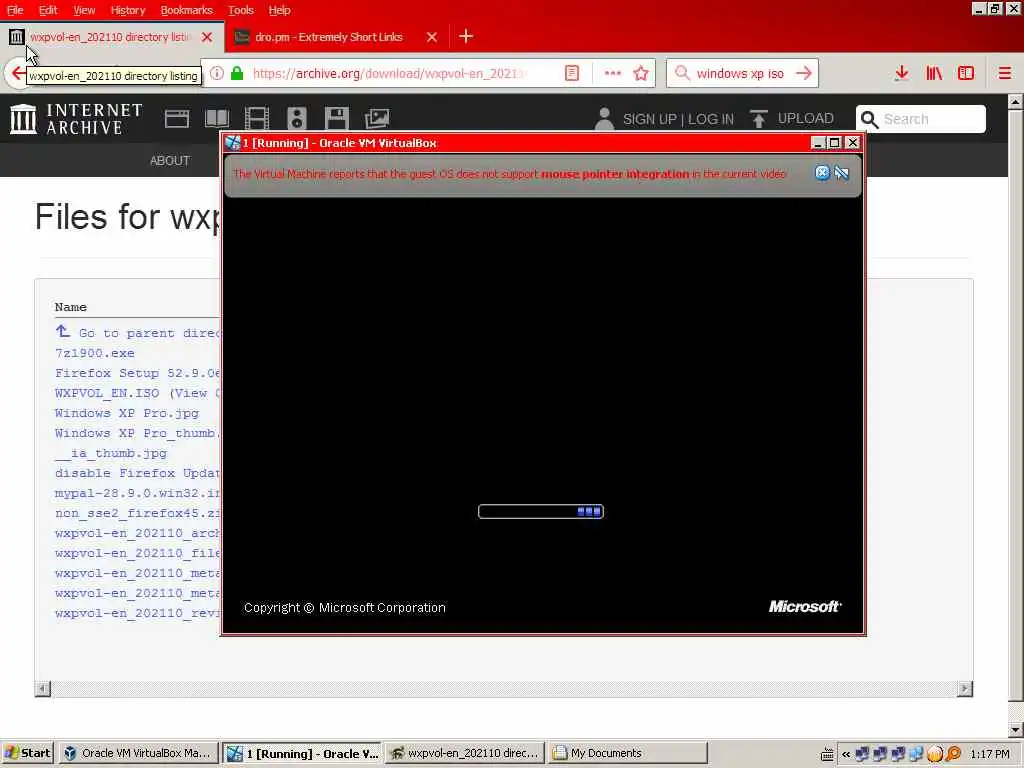Open the Texts book icon

(217, 119)
